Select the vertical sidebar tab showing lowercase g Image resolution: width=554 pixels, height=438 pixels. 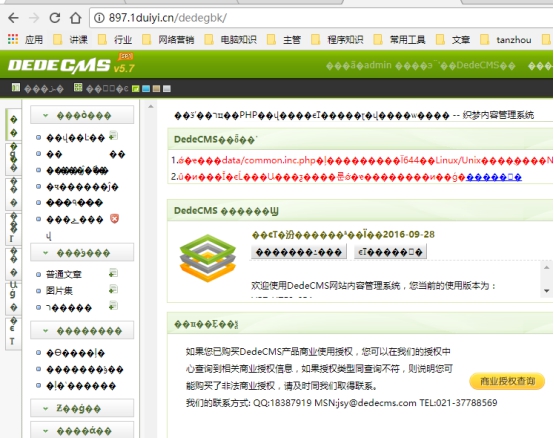click(x=13, y=159)
